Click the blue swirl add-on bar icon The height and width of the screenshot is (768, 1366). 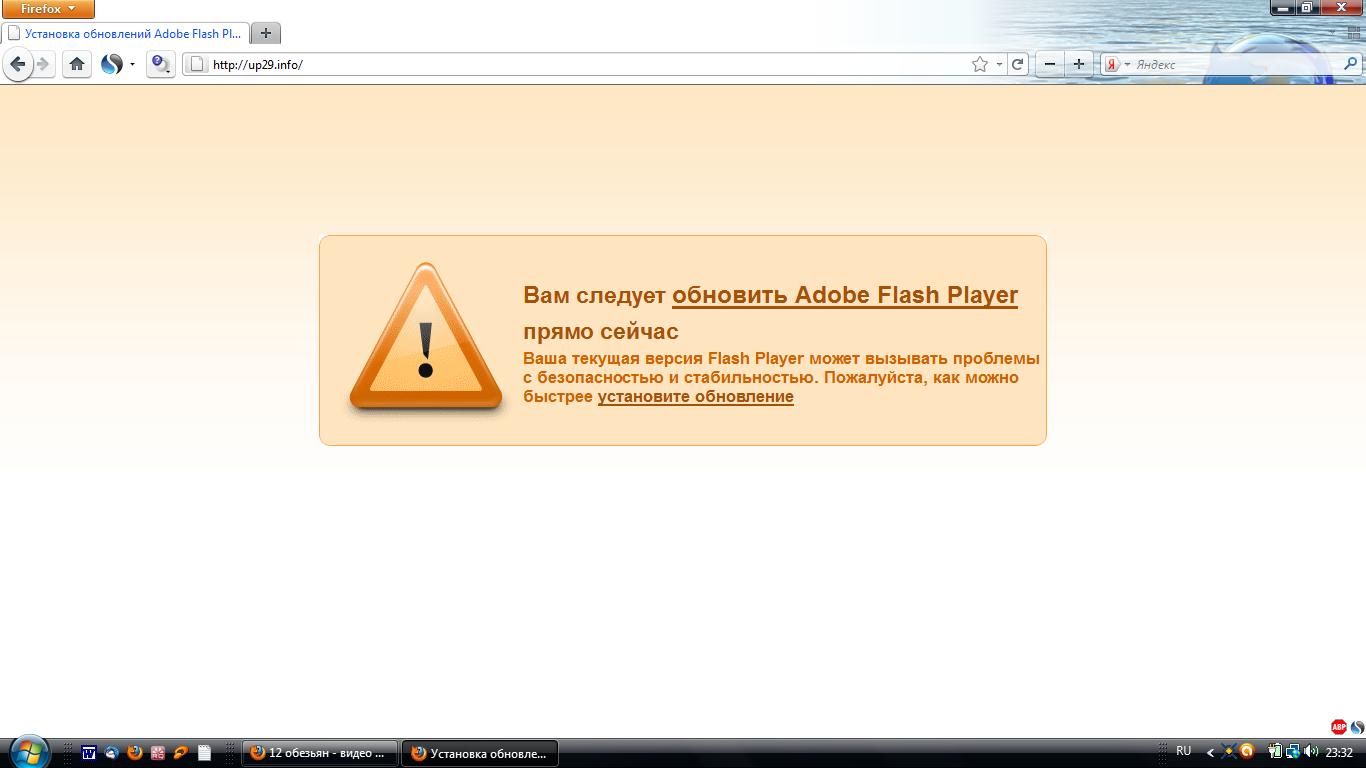[x=1357, y=727]
